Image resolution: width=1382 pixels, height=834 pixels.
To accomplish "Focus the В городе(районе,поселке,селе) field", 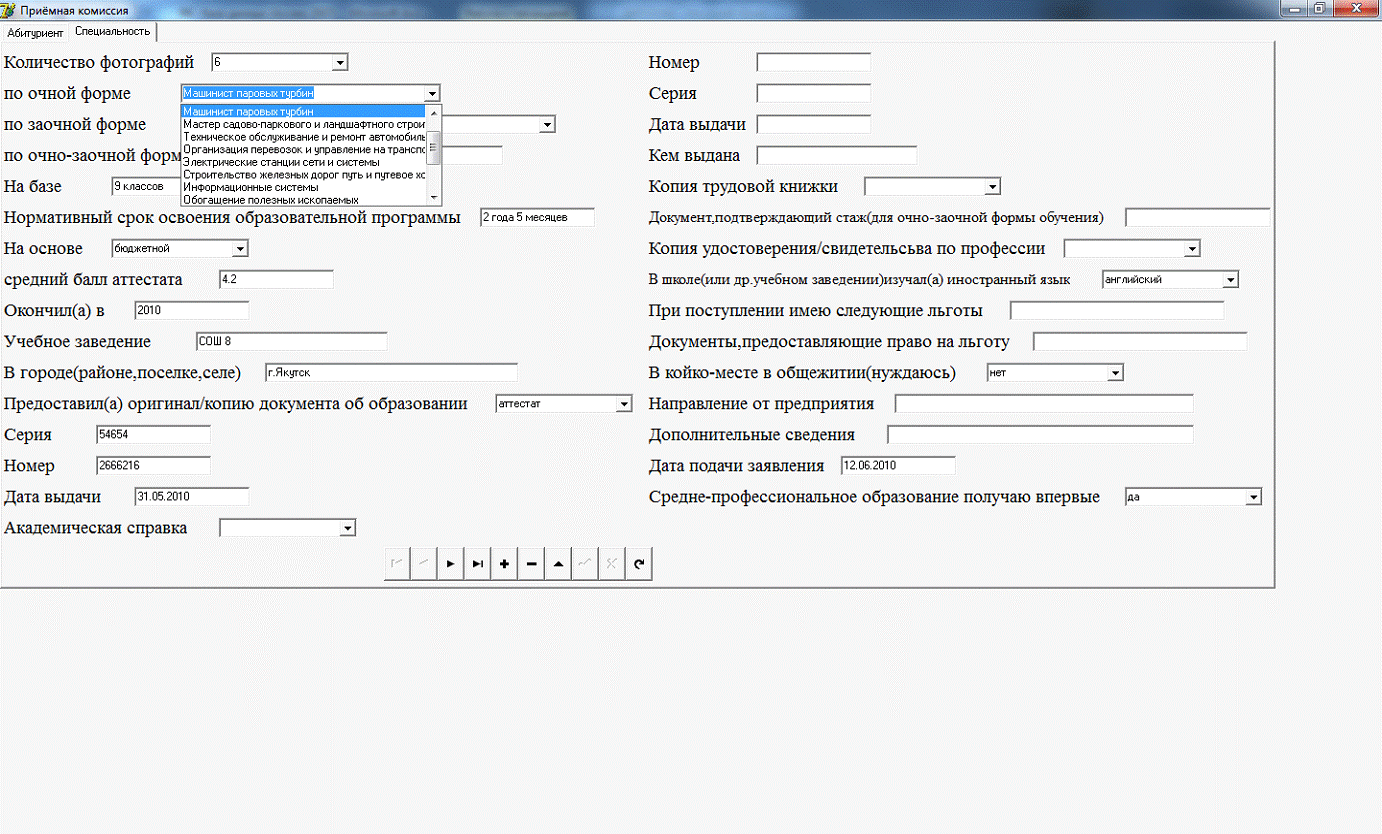I will (x=391, y=373).
